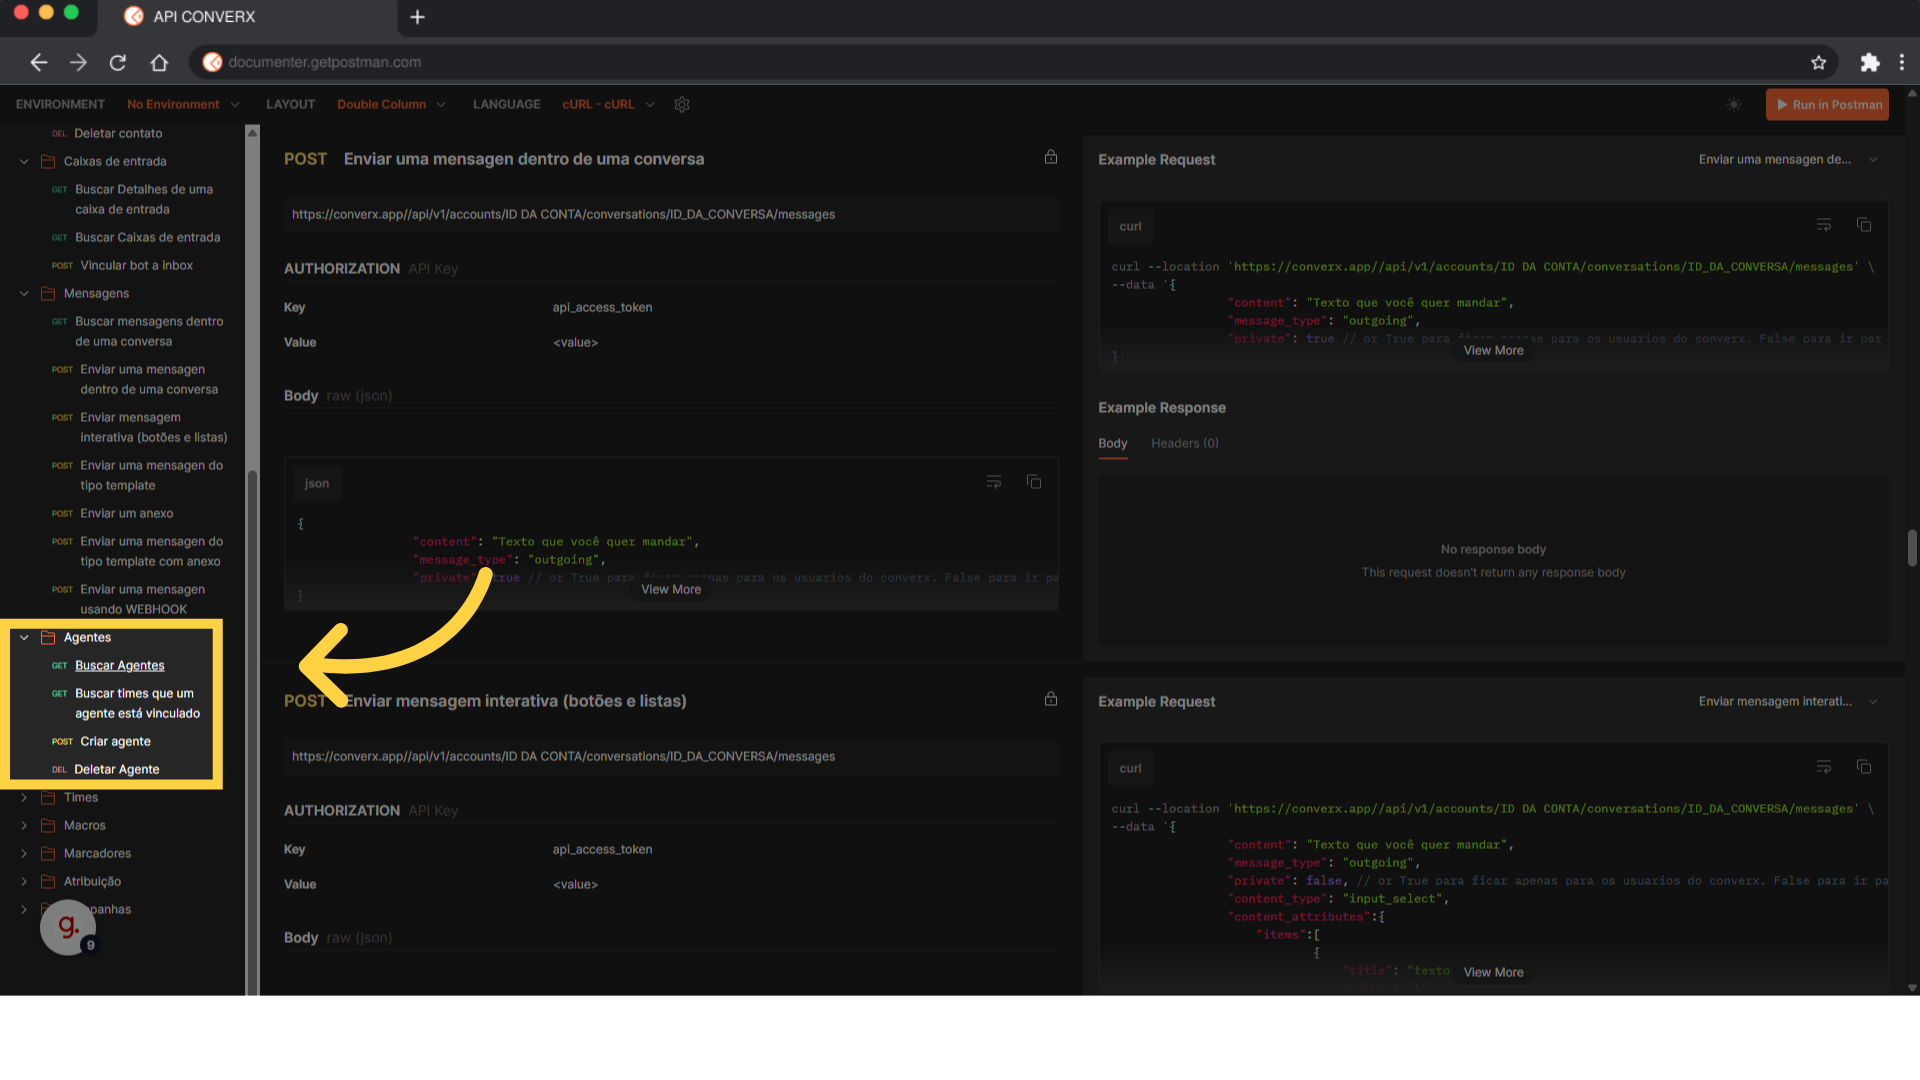Click the Mensagens folder icon
1920x1080 pixels.
[x=48, y=293]
